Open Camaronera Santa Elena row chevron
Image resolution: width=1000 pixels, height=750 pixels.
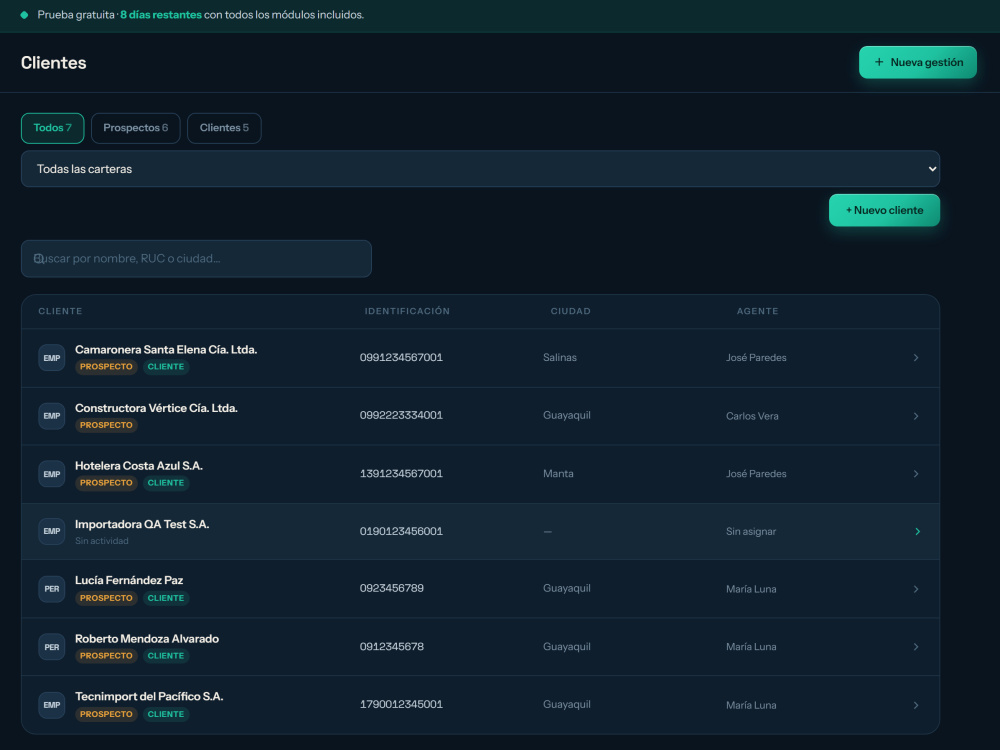(x=916, y=358)
